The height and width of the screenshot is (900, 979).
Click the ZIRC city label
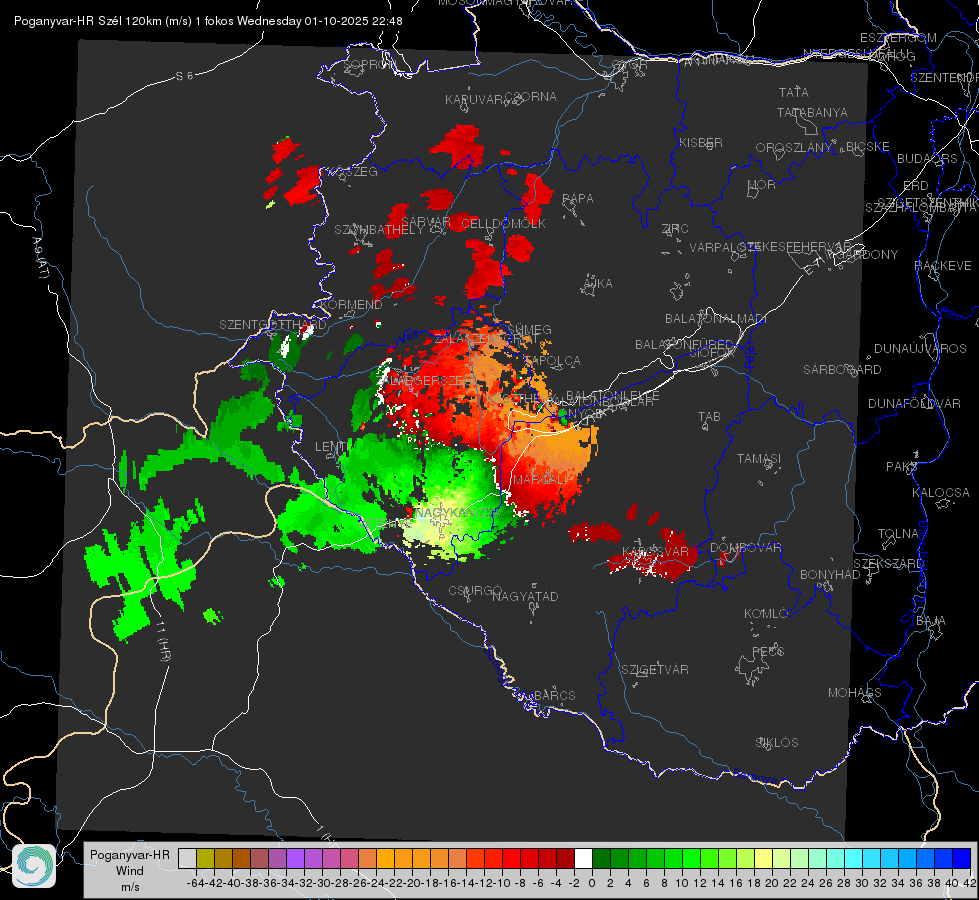[675, 229]
